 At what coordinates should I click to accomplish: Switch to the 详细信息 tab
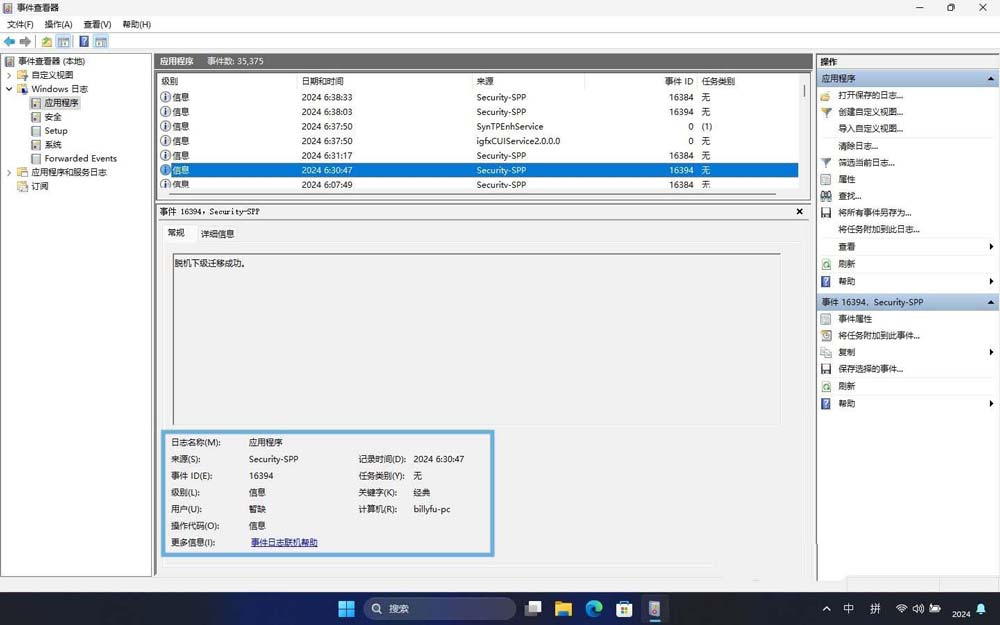[x=217, y=232]
